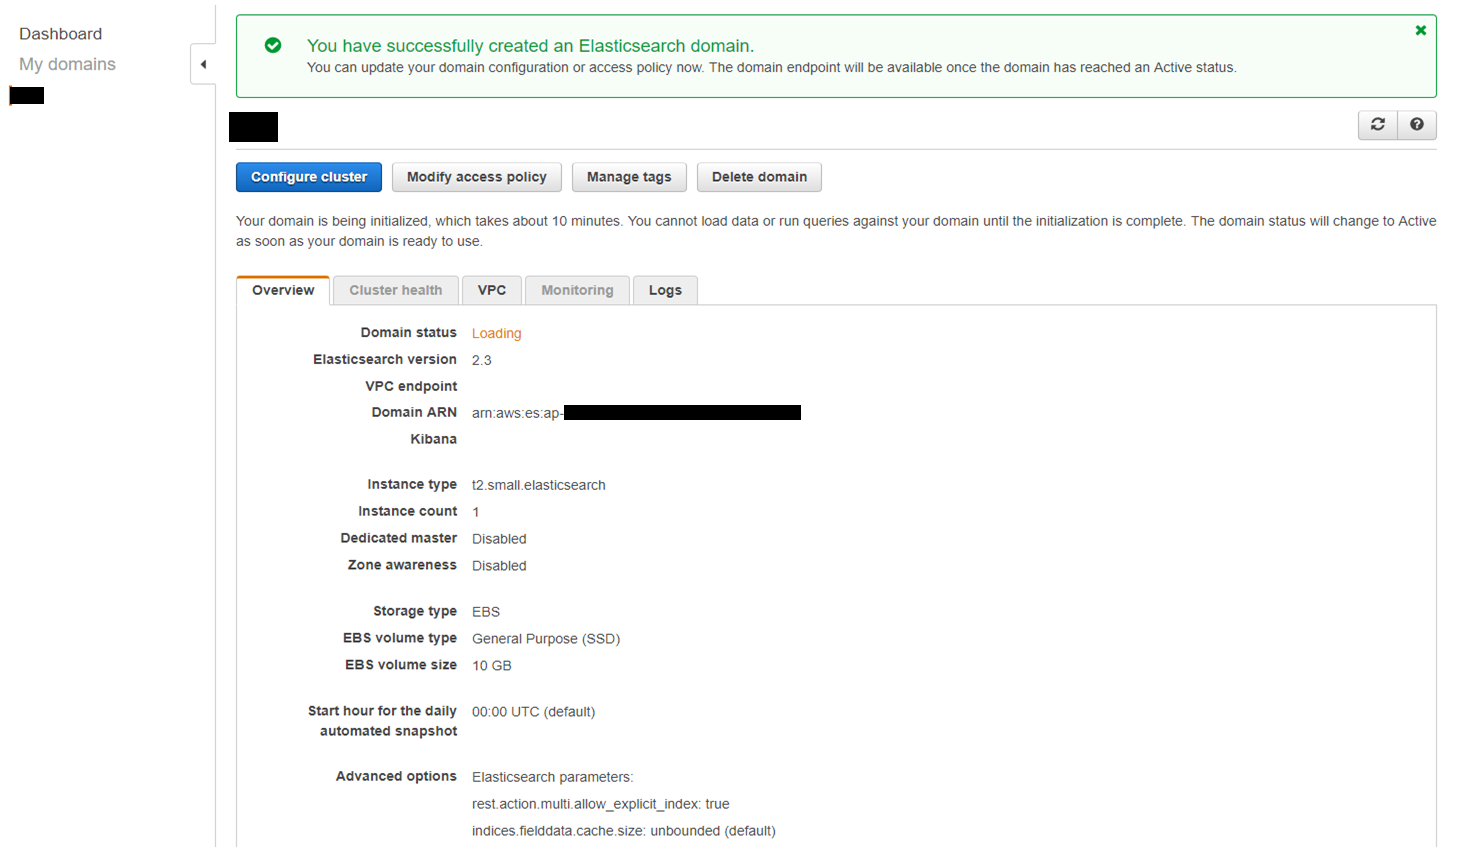This screenshot has height=847, width=1462.
Task: Click the Delete domain button
Action: (x=759, y=177)
